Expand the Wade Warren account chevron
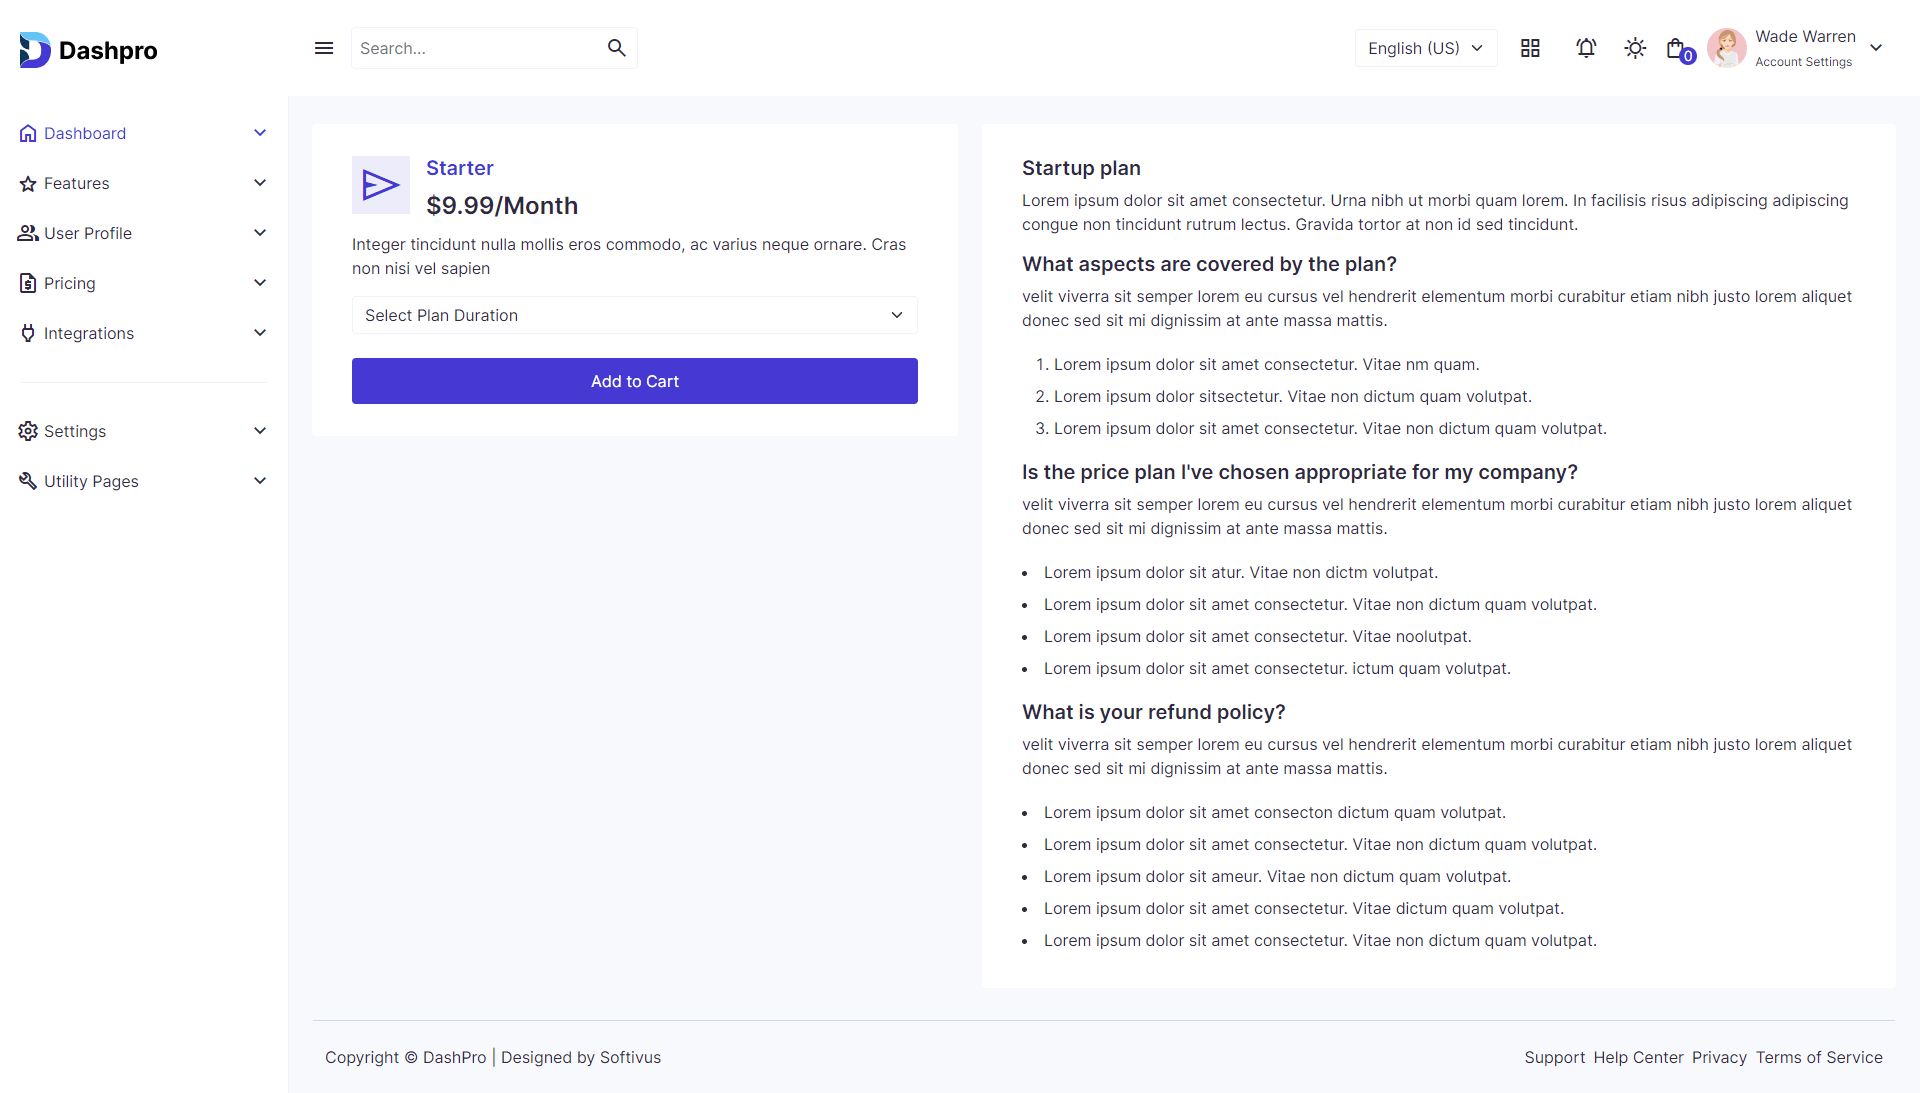The image size is (1920, 1093). coord(1876,48)
